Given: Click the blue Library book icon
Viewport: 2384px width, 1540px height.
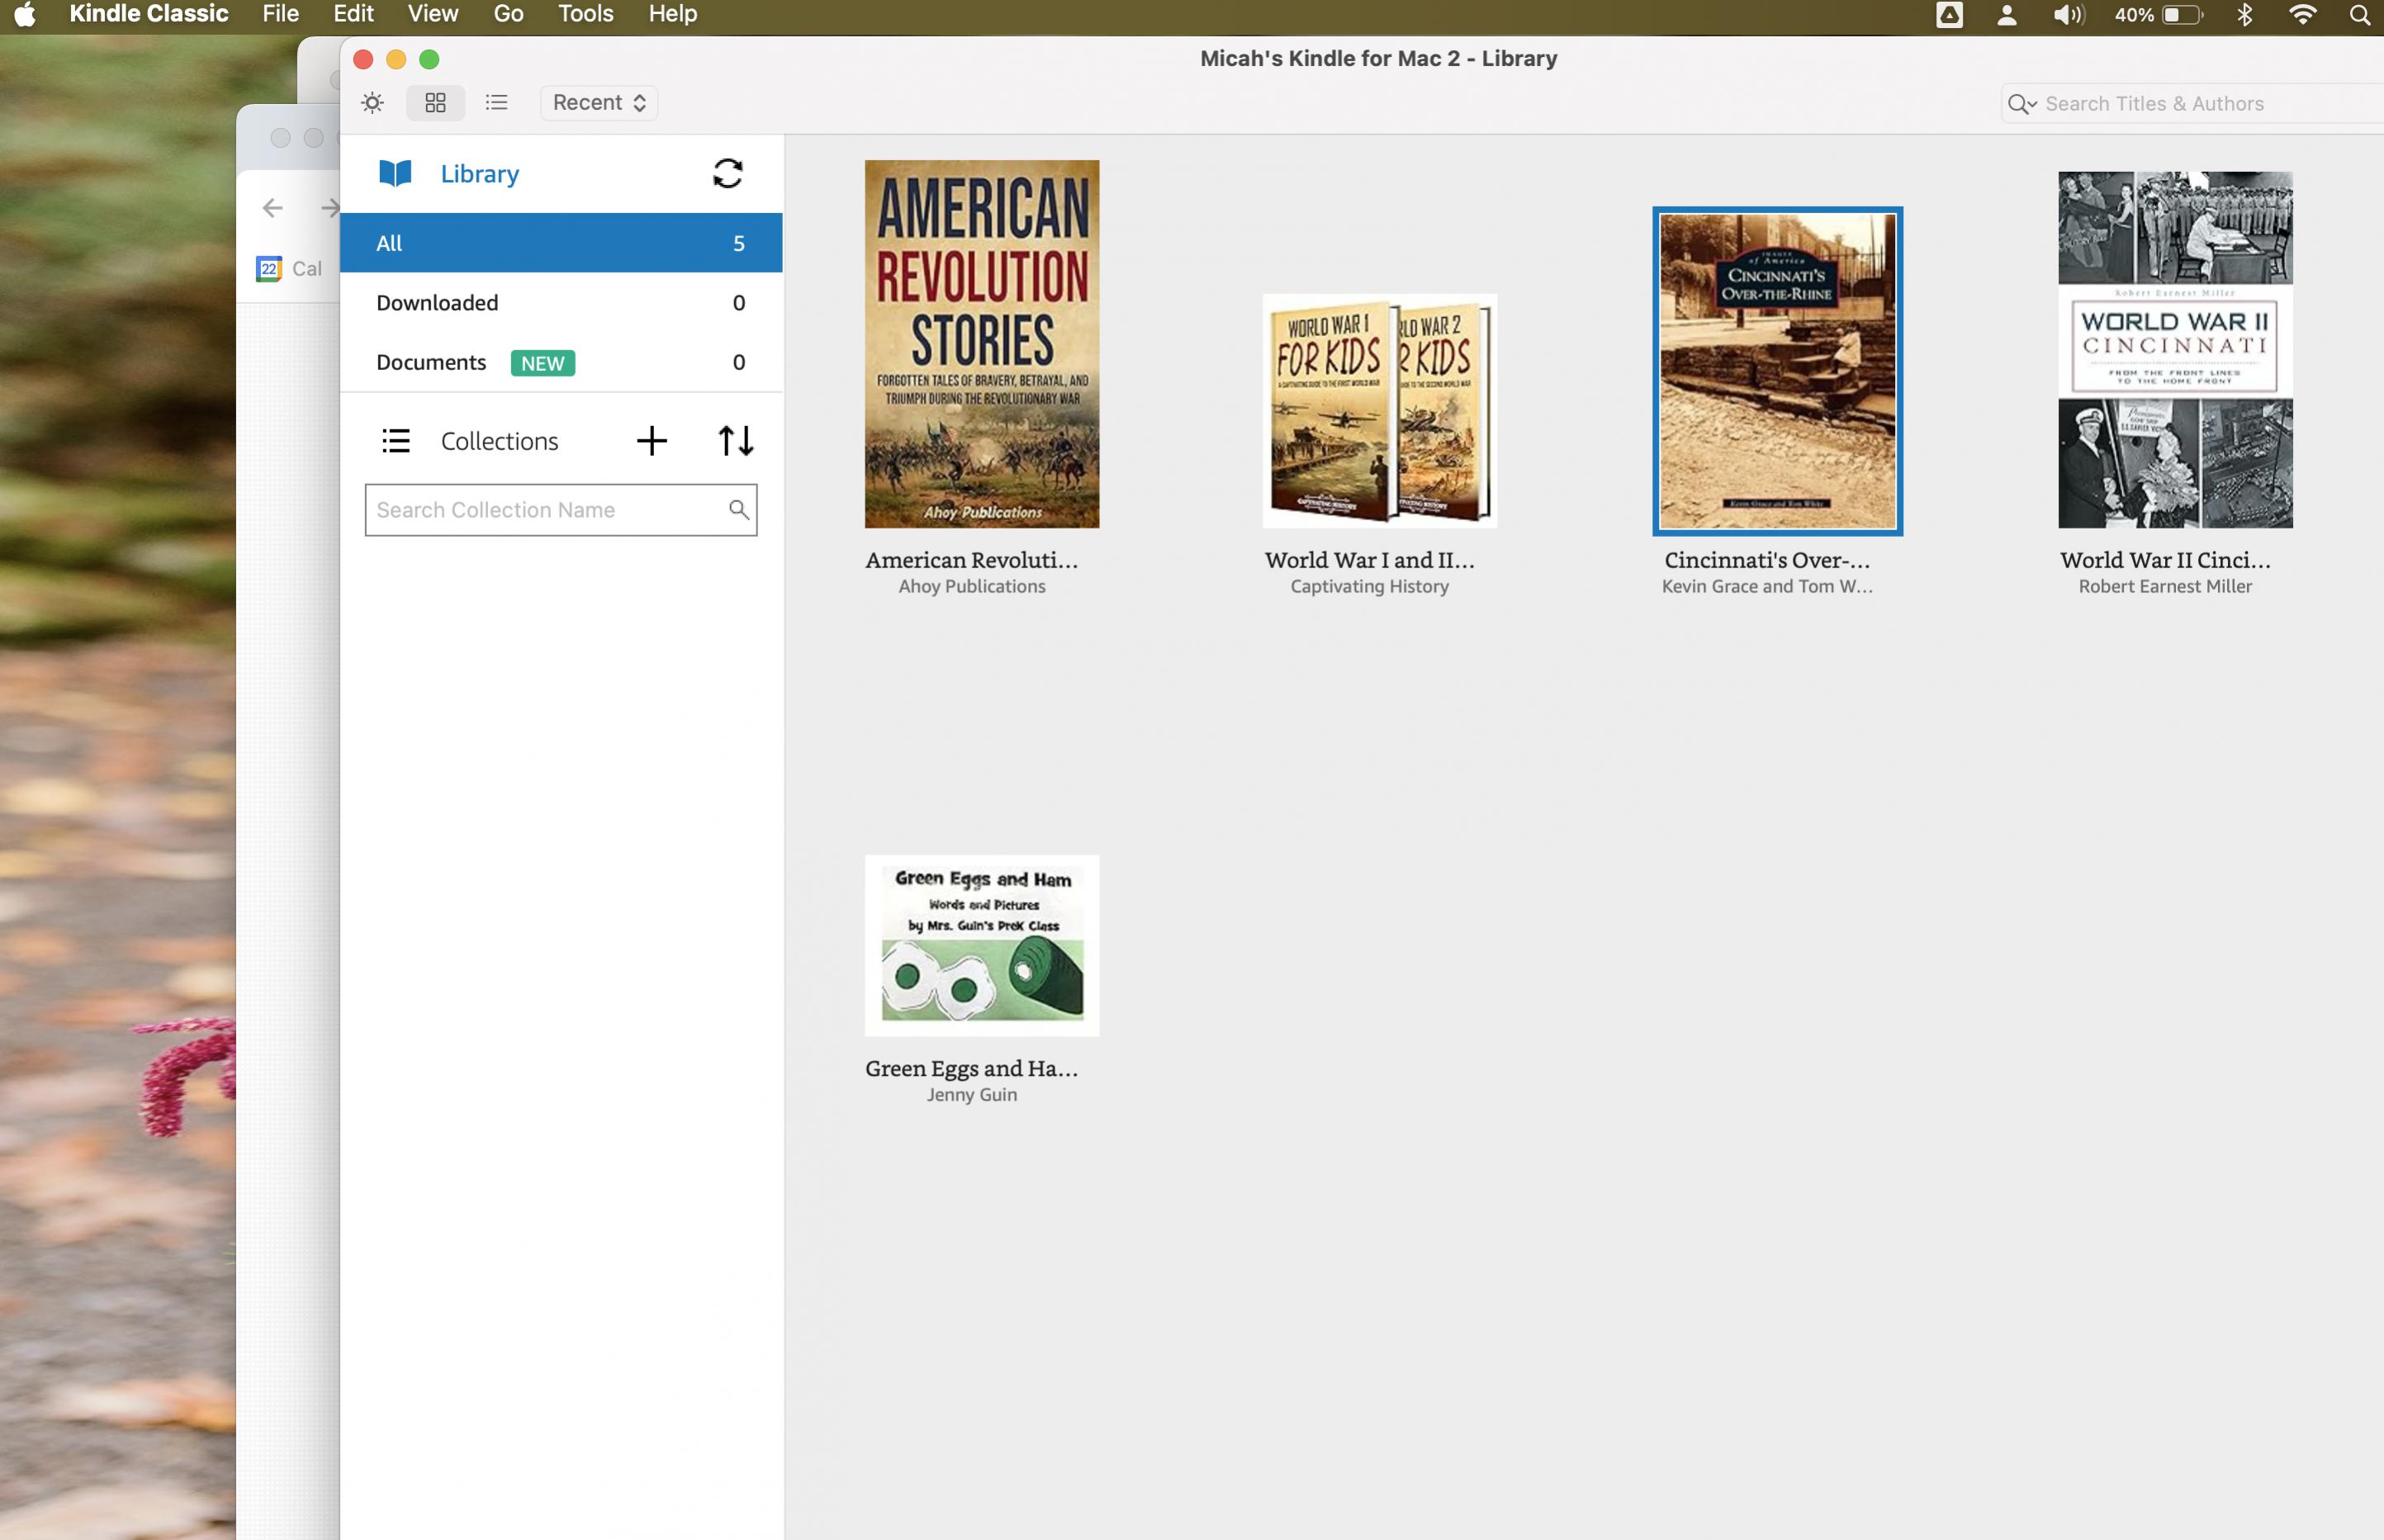Looking at the screenshot, I should coord(395,173).
